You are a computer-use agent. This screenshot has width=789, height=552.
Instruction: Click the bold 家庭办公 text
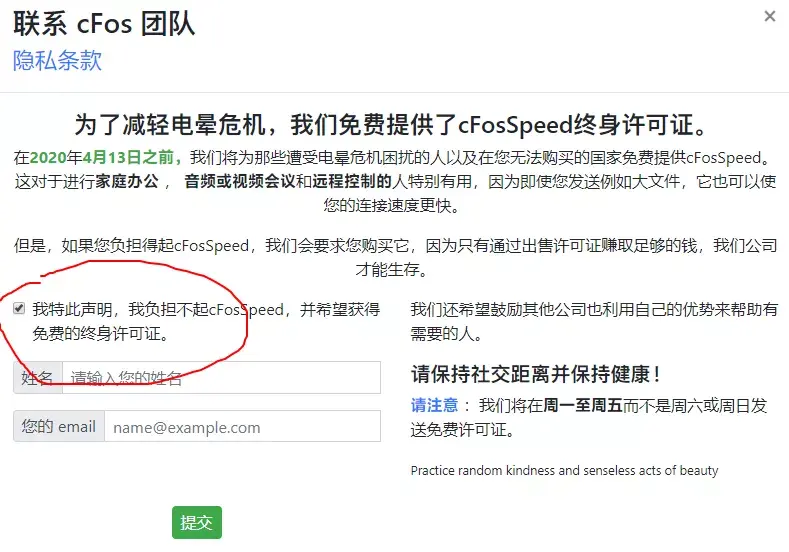coord(127,181)
